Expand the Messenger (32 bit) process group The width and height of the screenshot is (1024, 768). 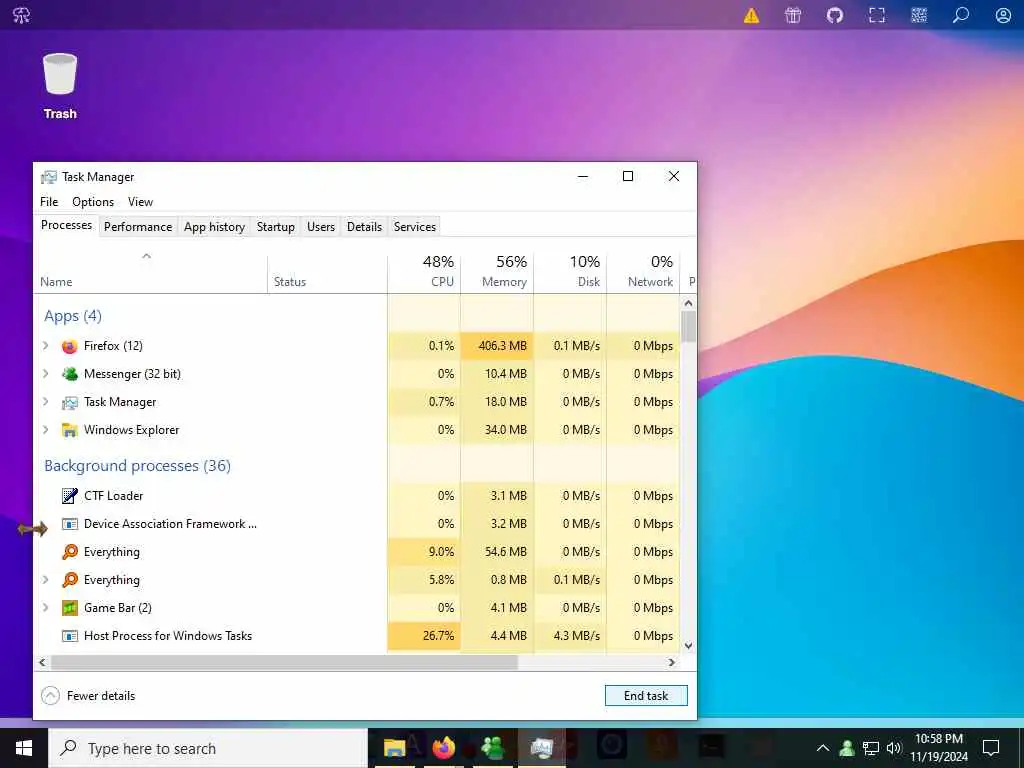[46, 374]
